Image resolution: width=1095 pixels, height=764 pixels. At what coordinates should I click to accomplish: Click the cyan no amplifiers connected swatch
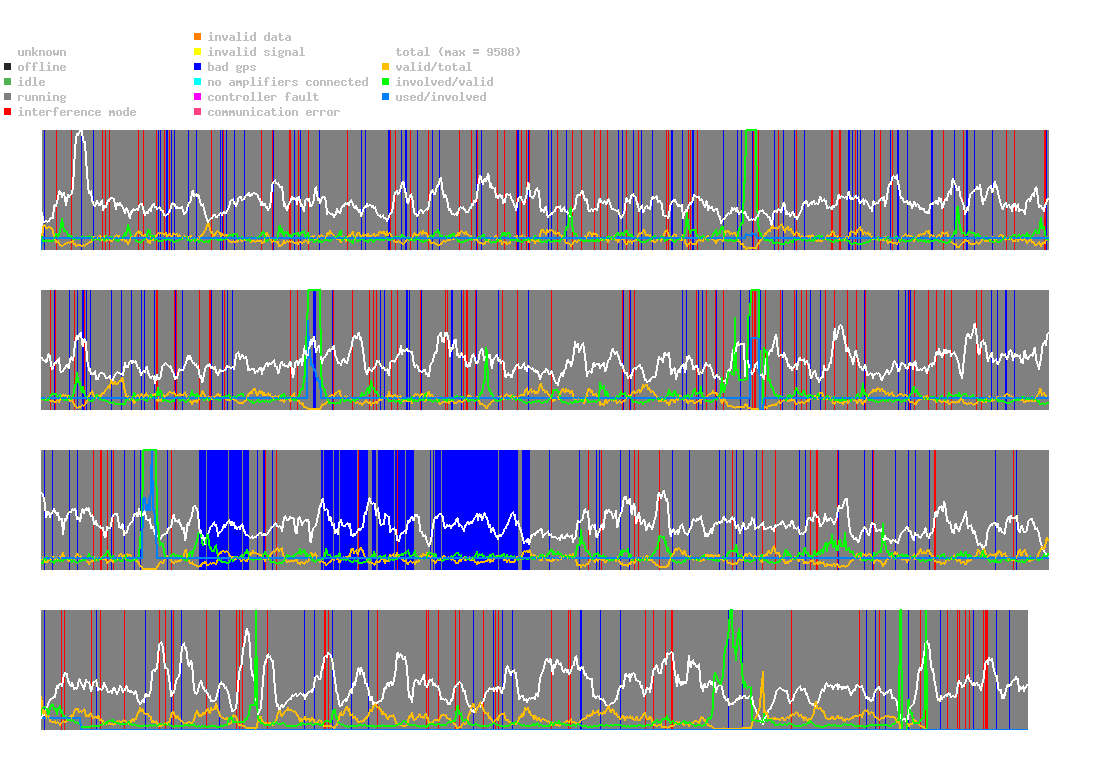point(197,82)
